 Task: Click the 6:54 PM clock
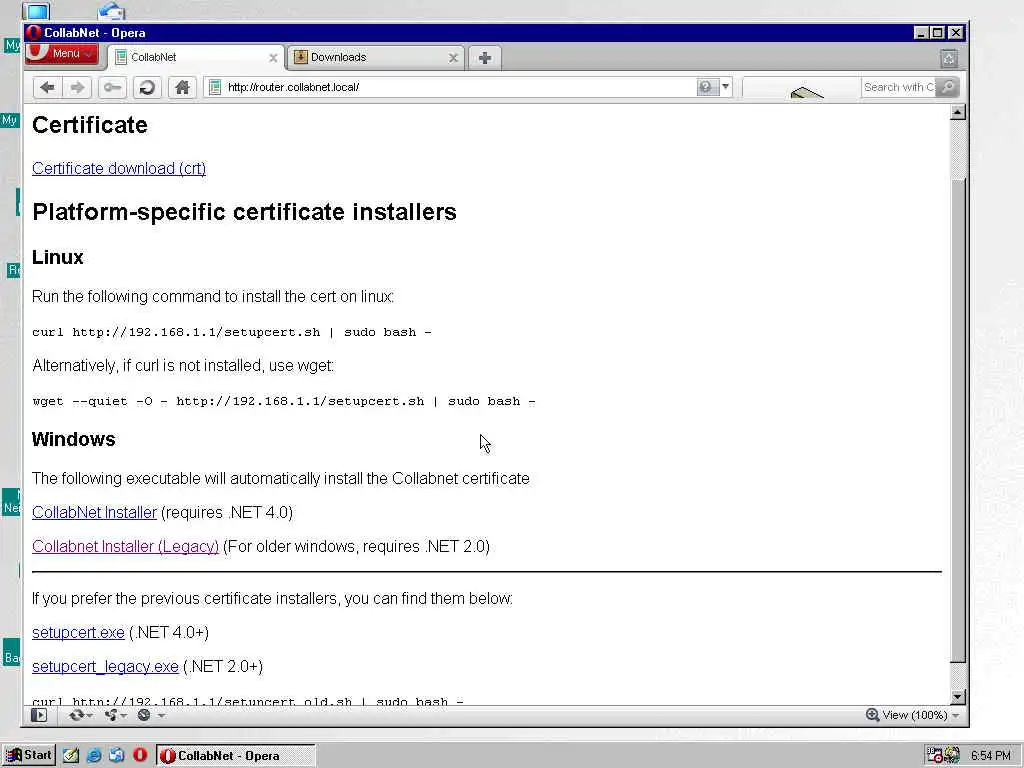tap(990, 756)
